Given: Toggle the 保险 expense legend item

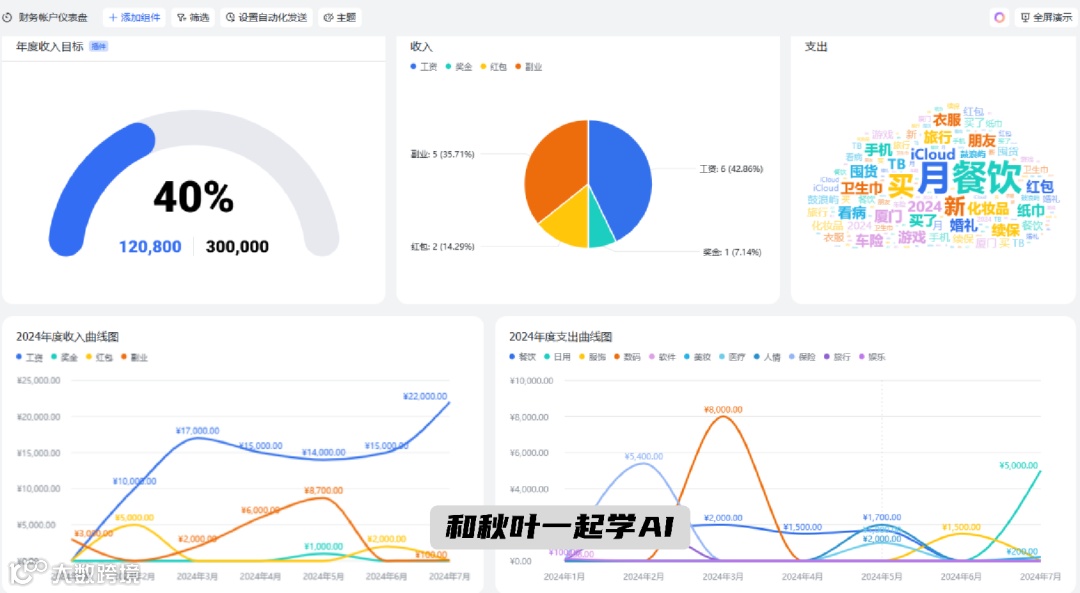Looking at the screenshot, I should (803, 357).
